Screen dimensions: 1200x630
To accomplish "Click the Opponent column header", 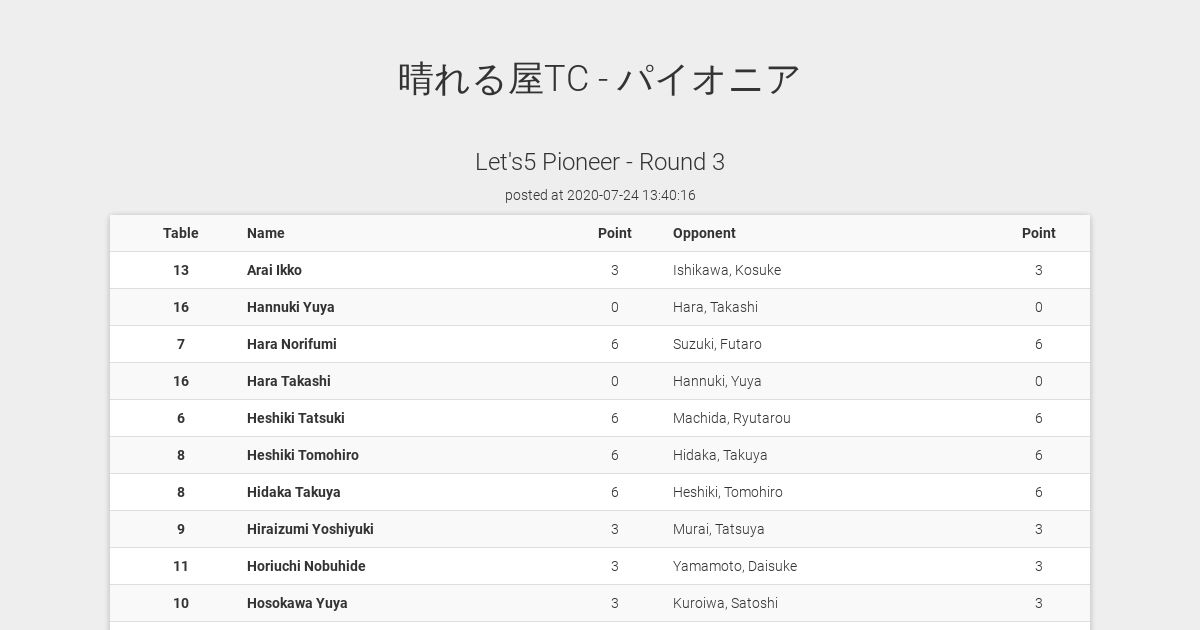I will 704,233.
